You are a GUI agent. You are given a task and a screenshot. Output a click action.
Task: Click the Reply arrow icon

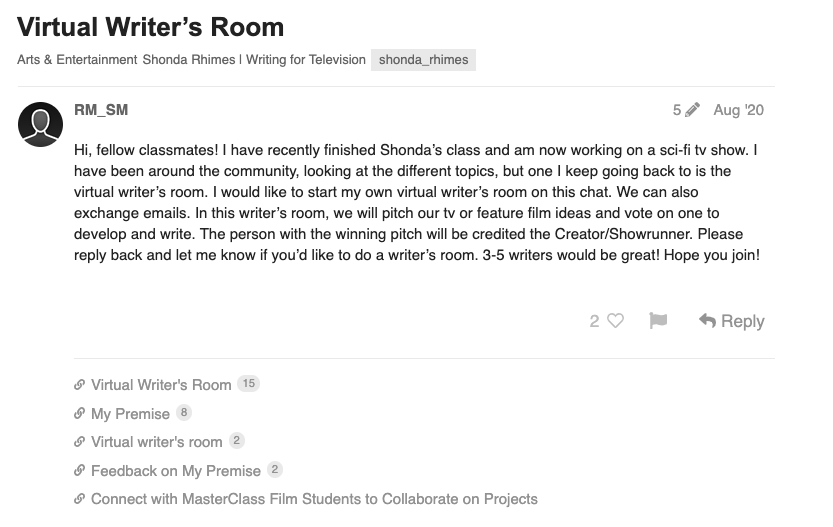[x=707, y=321]
